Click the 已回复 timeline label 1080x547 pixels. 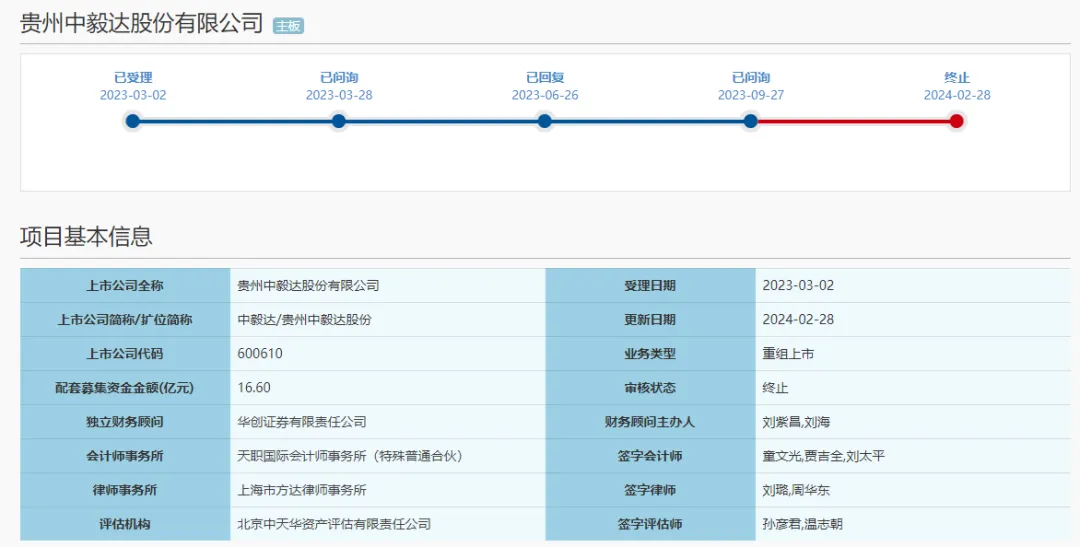[x=545, y=78]
